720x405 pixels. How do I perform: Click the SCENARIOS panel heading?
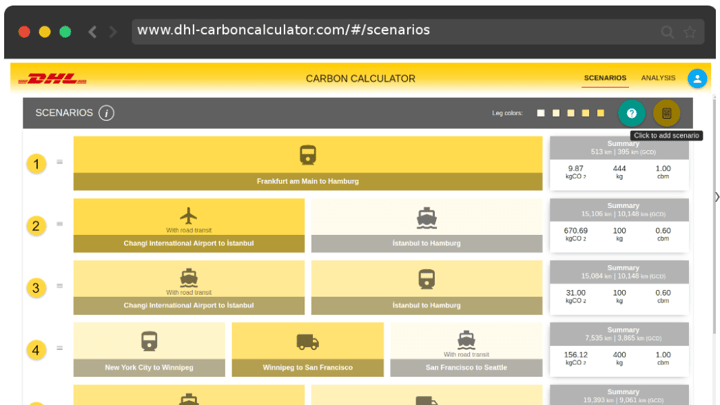pyautogui.click(x=64, y=113)
